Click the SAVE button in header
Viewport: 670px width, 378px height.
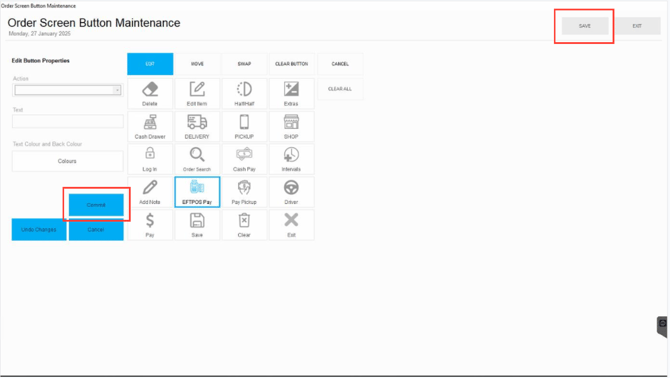pos(585,26)
